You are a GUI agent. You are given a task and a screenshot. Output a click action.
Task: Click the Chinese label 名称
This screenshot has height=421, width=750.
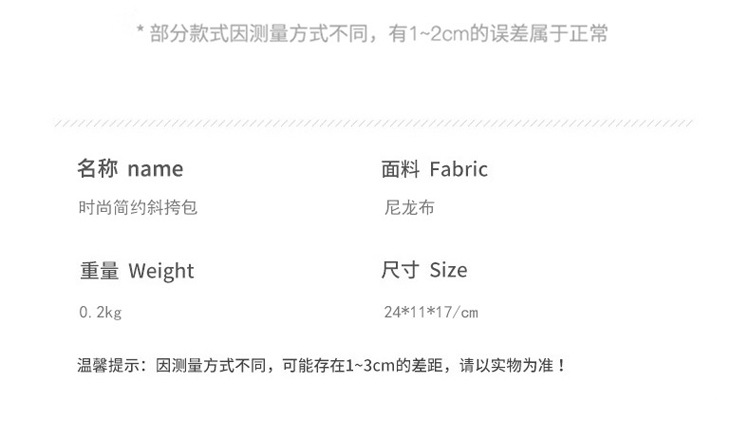coord(98,169)
